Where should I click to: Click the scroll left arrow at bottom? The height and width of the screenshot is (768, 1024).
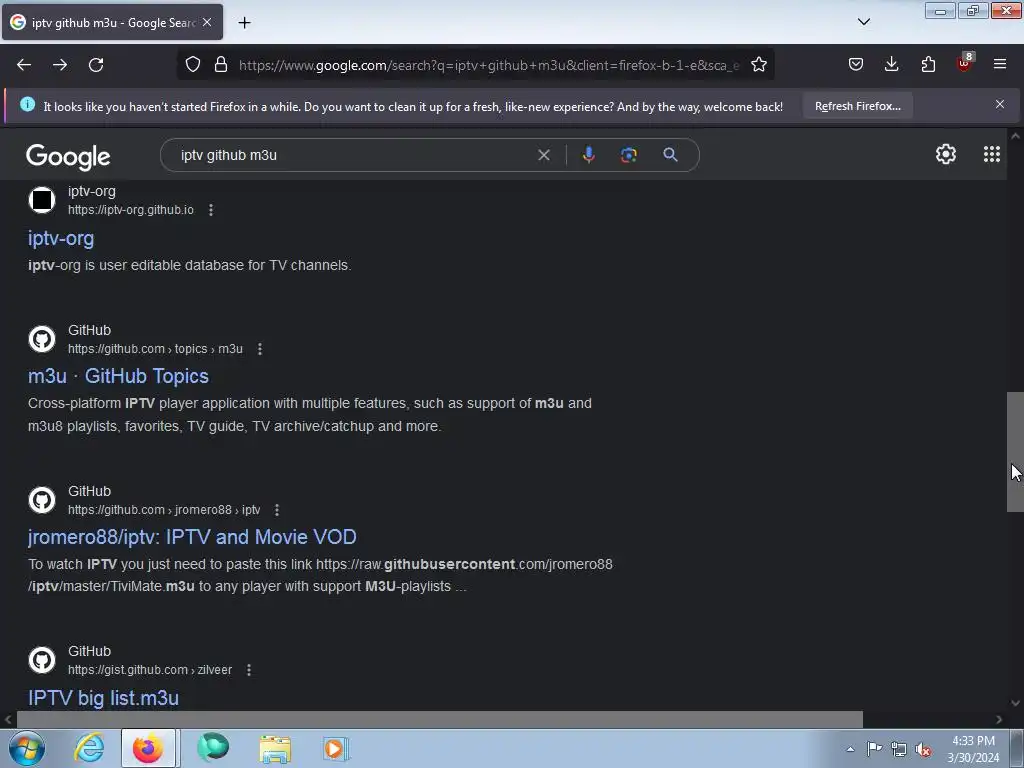point(8,719)
